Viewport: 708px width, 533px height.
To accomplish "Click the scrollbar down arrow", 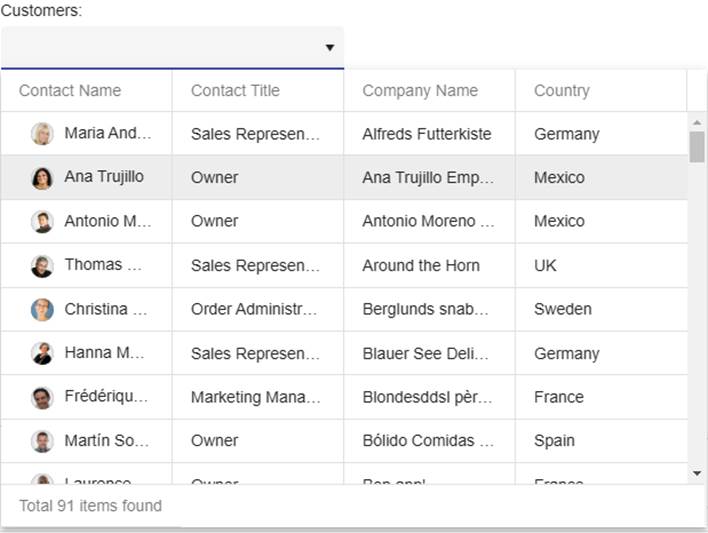I will (x=697, y=473).
